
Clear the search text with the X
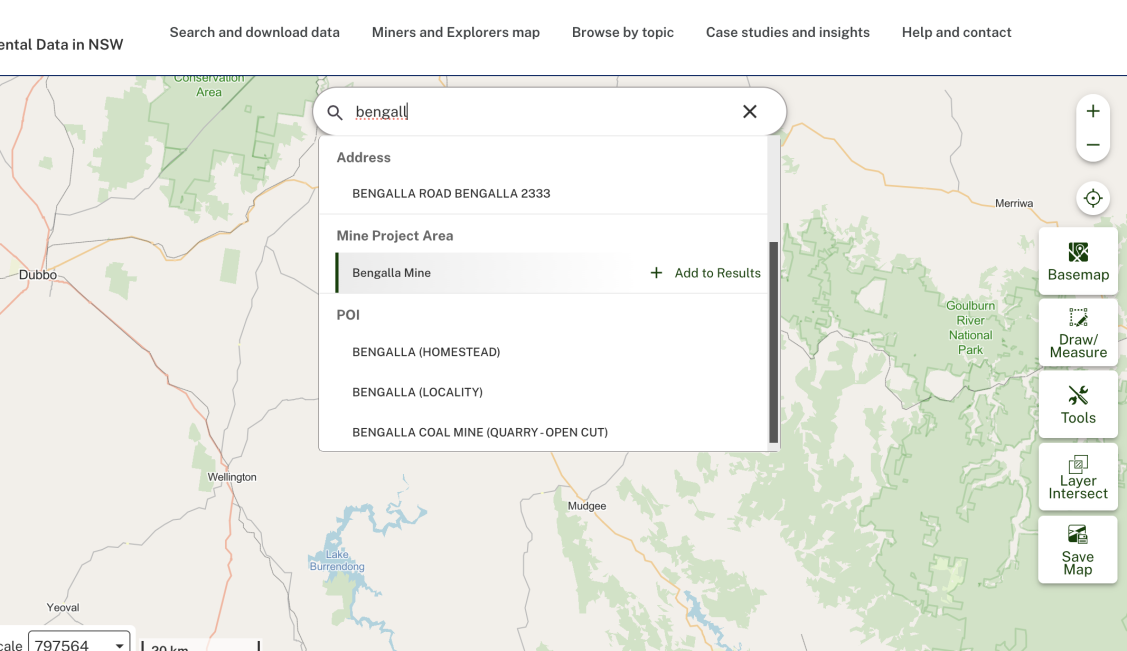pyautogui.click(x=750, y=111)
